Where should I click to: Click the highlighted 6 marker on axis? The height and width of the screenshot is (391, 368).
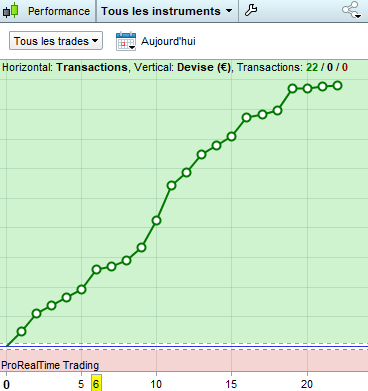(x=96, y=384)
